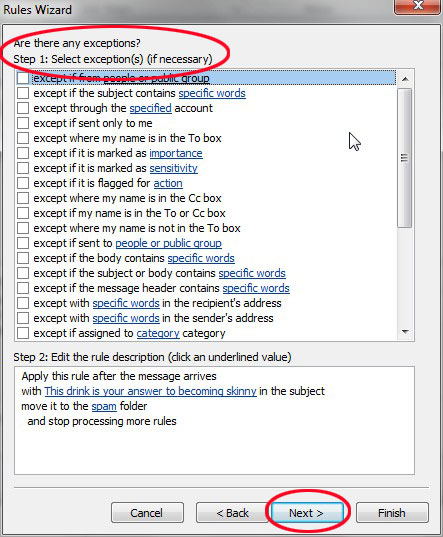Click 'people or public group' link in 'sent to' row
The image size is (443, 537).
168,243
